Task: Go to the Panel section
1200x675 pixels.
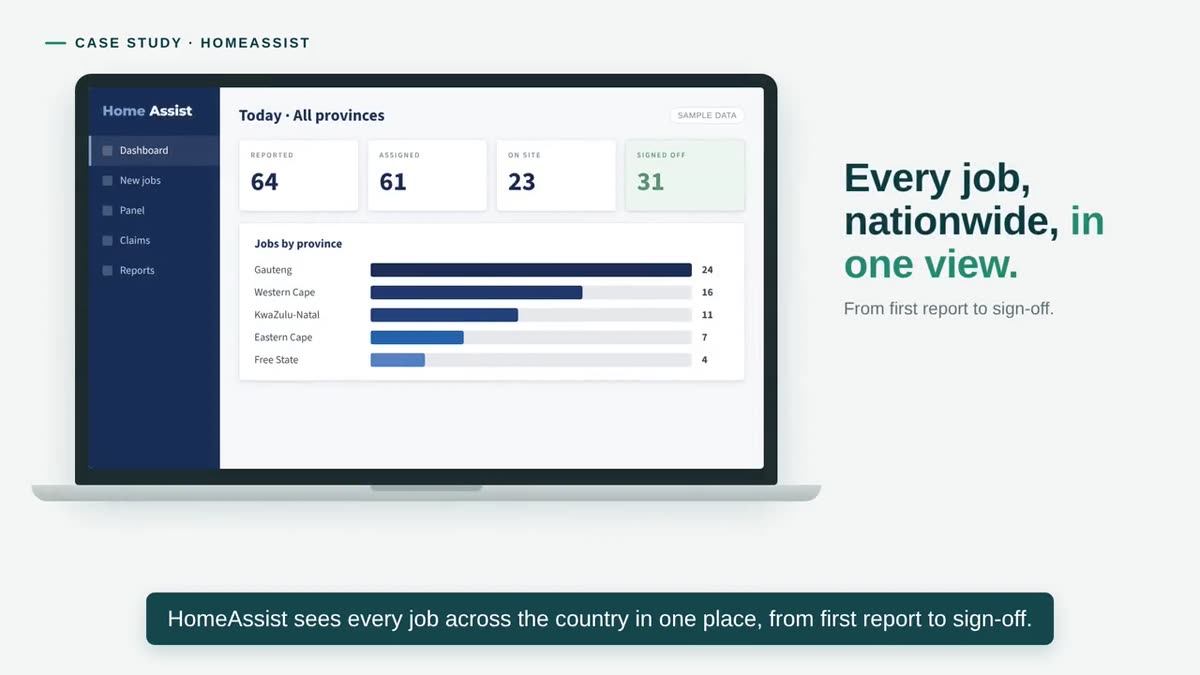Action: pyautogui.click(x=154, y=211)
